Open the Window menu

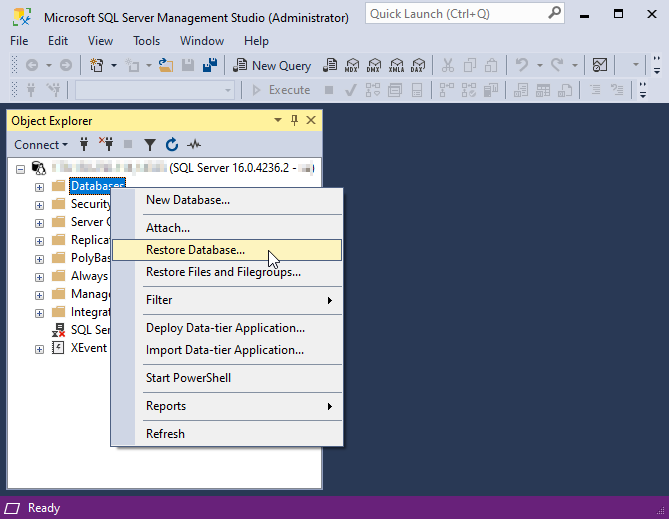tap(202, 41)
